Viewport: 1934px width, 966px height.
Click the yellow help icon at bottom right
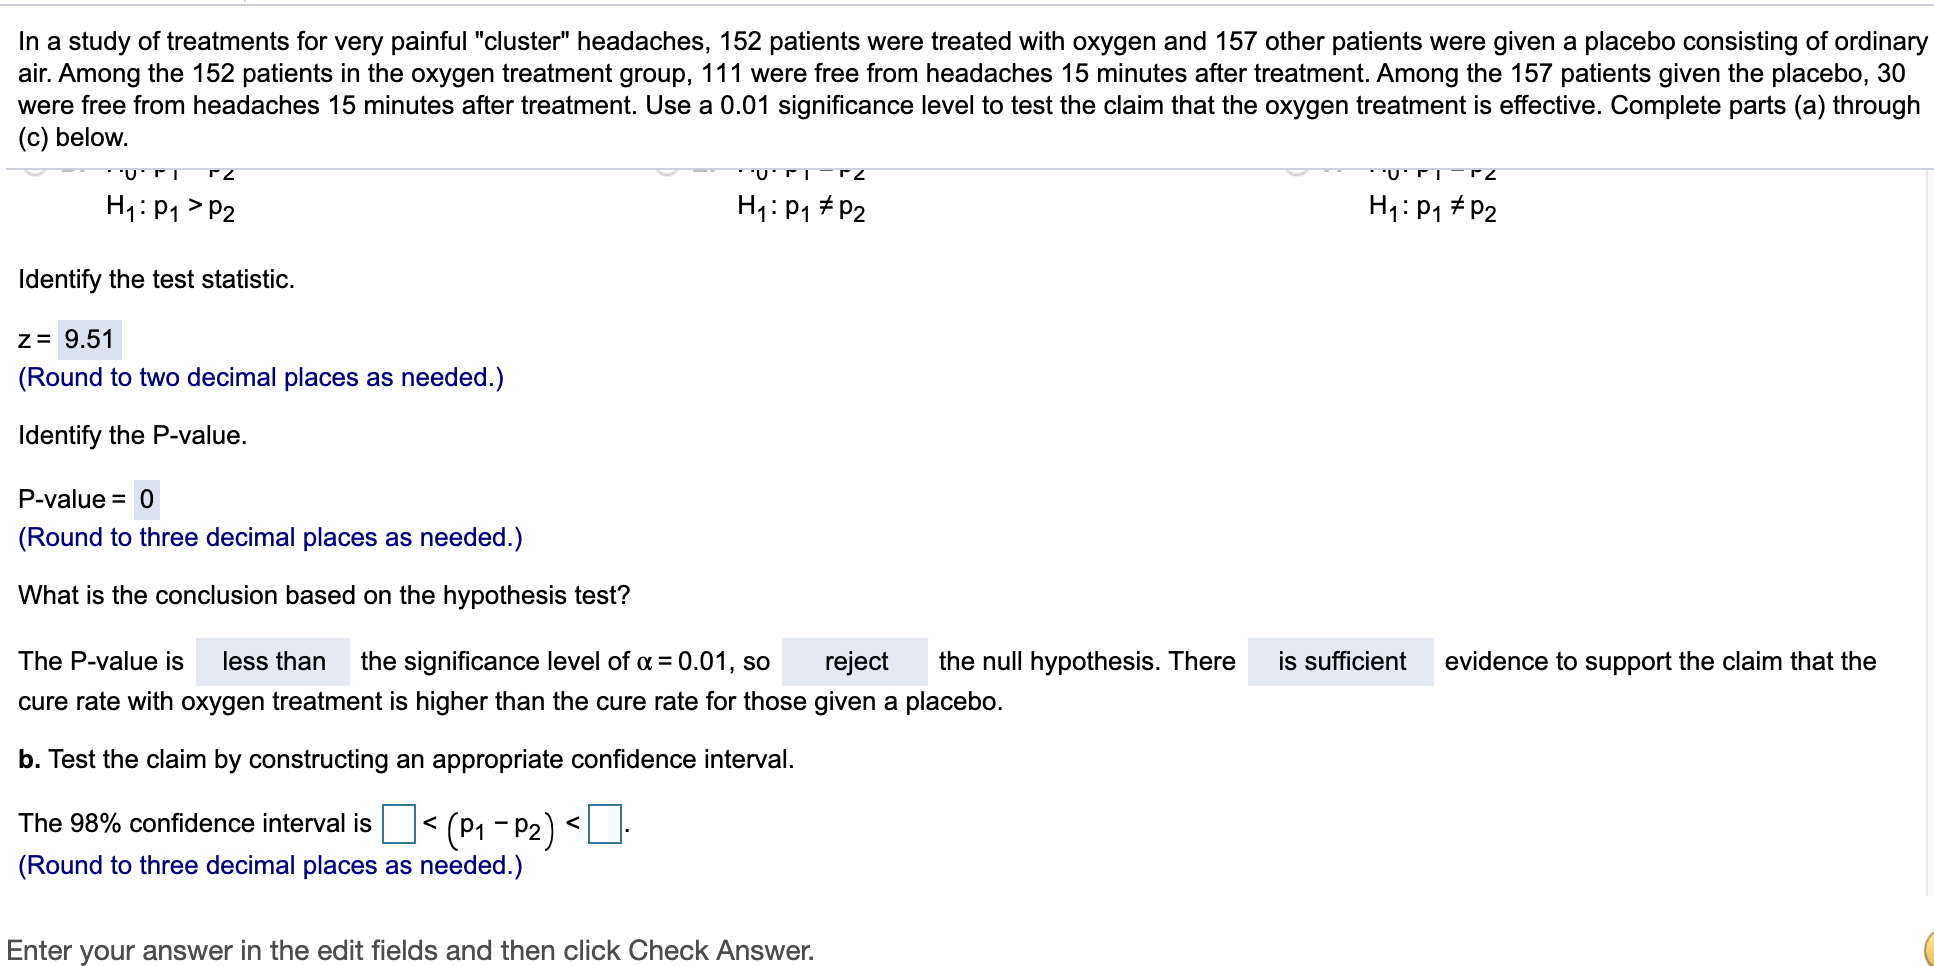click(1926, 950)
